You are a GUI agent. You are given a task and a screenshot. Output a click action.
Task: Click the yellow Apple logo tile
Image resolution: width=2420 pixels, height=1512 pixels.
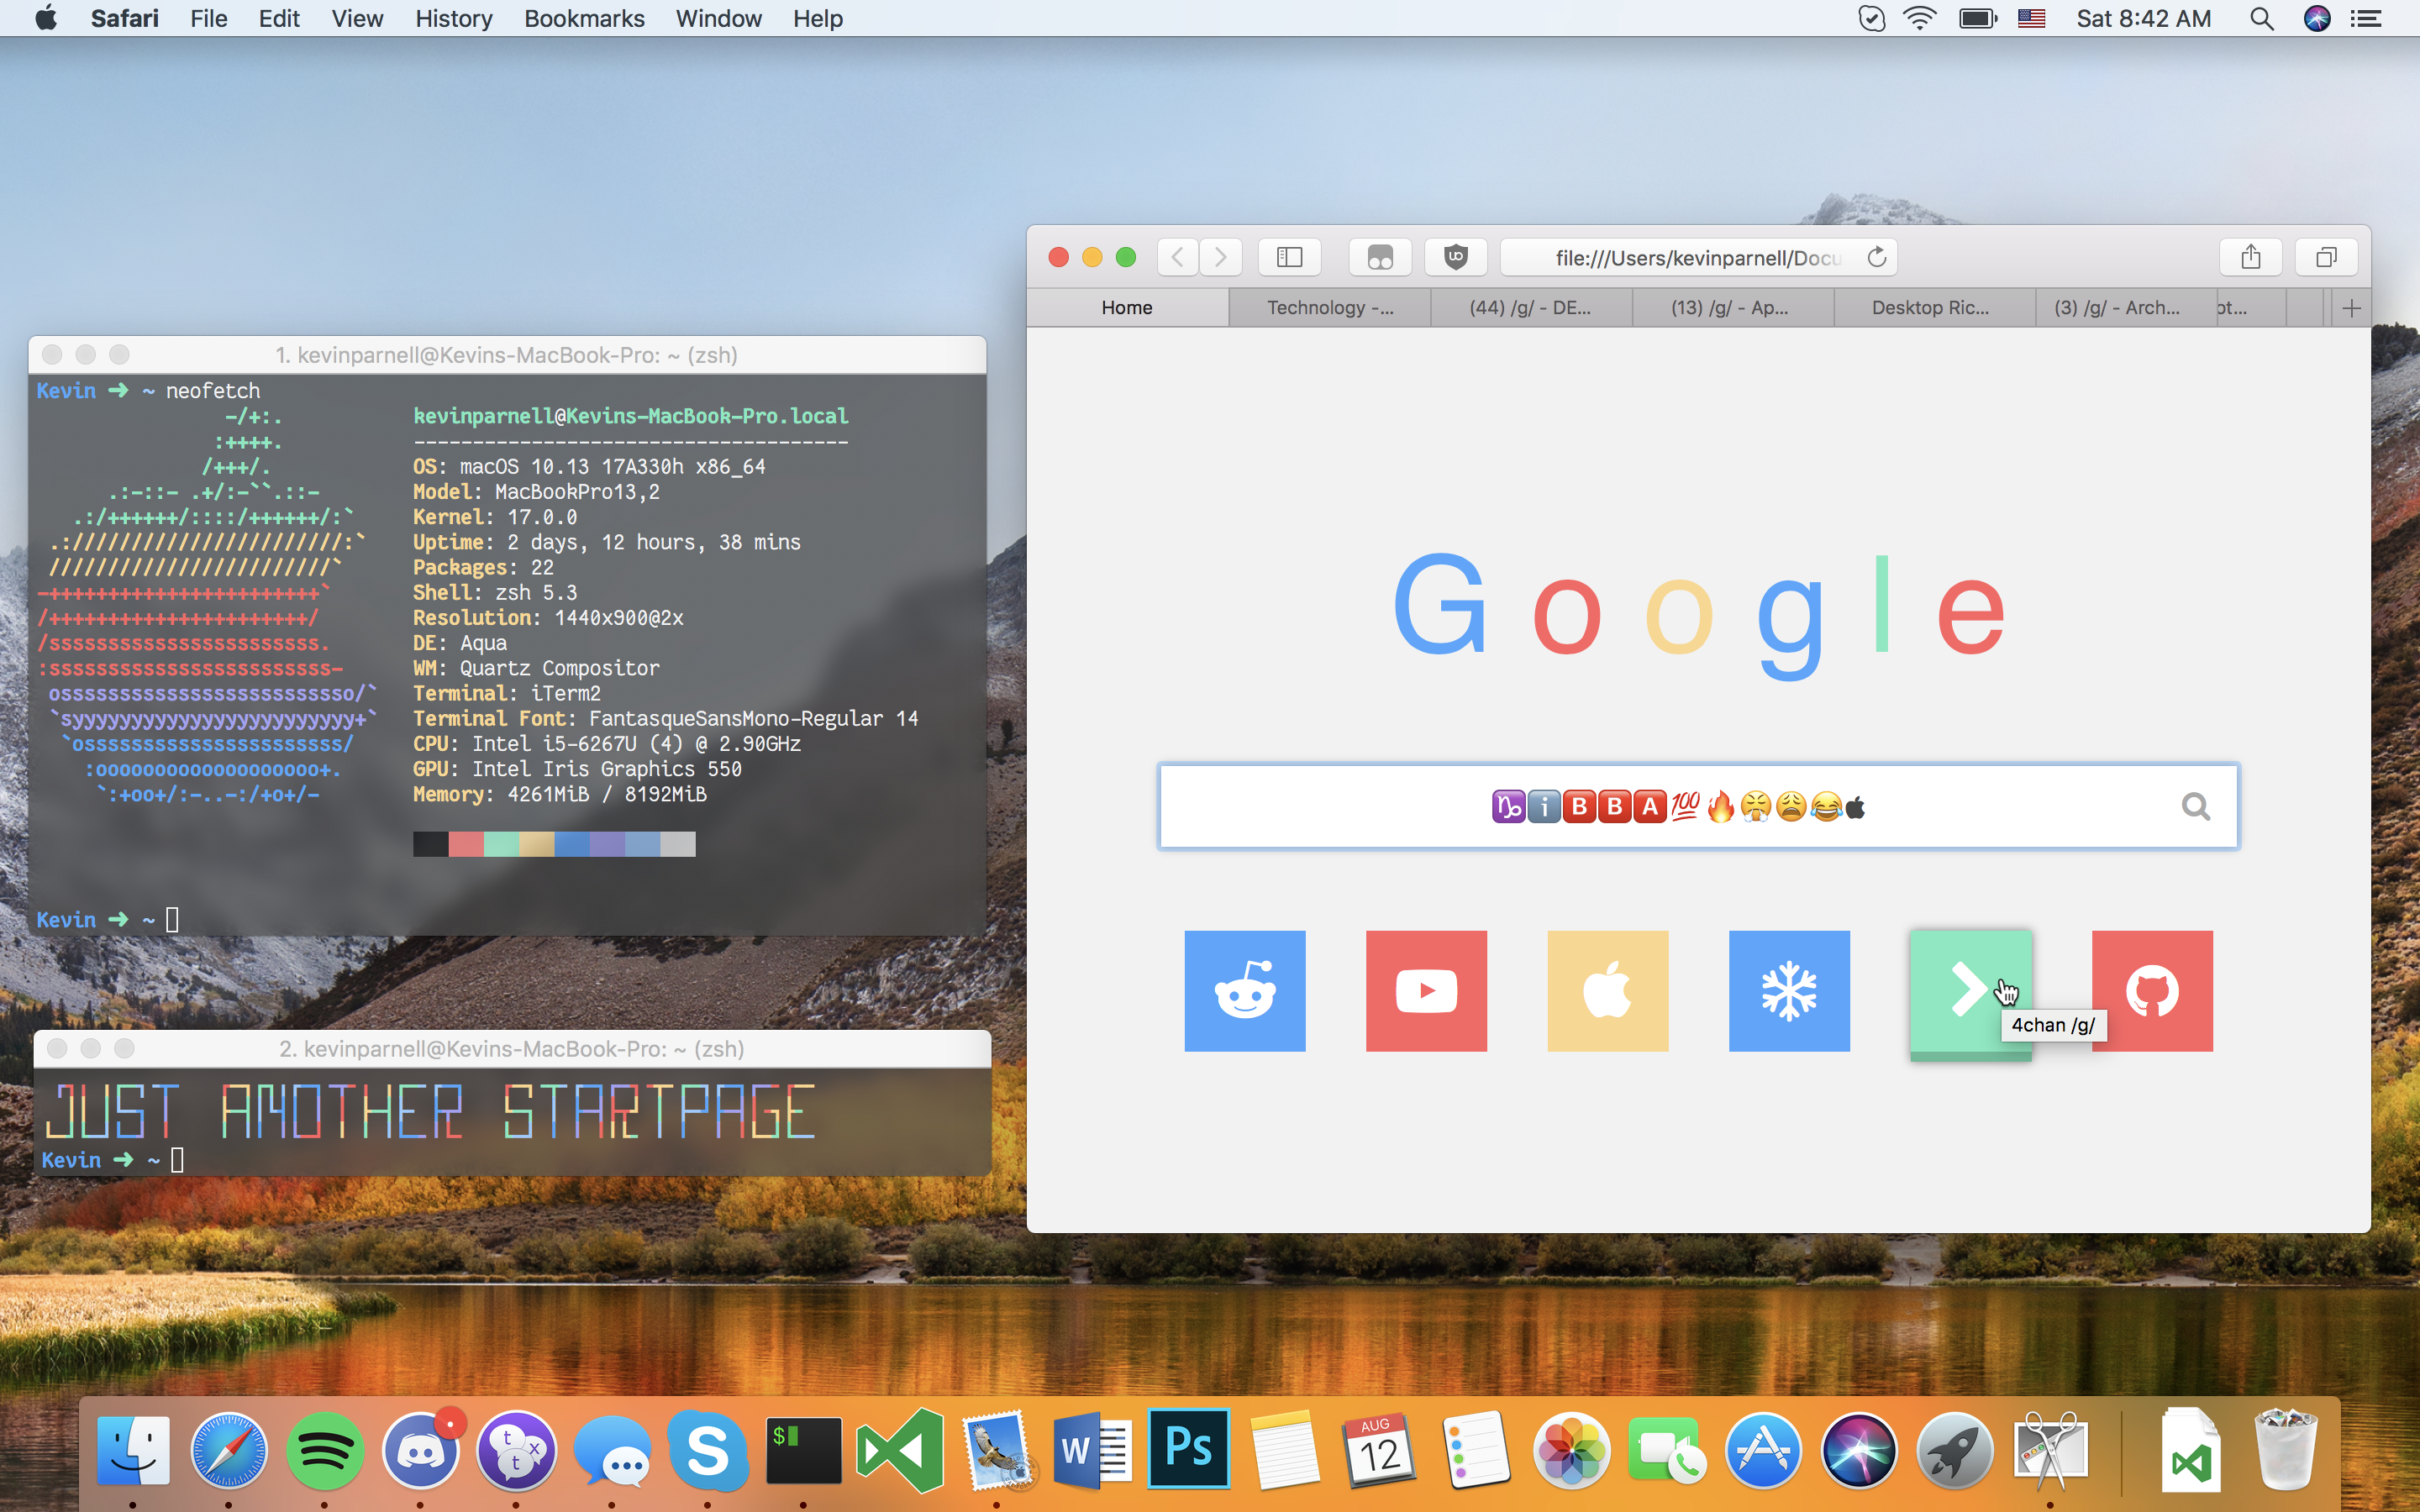point(1607,990)
